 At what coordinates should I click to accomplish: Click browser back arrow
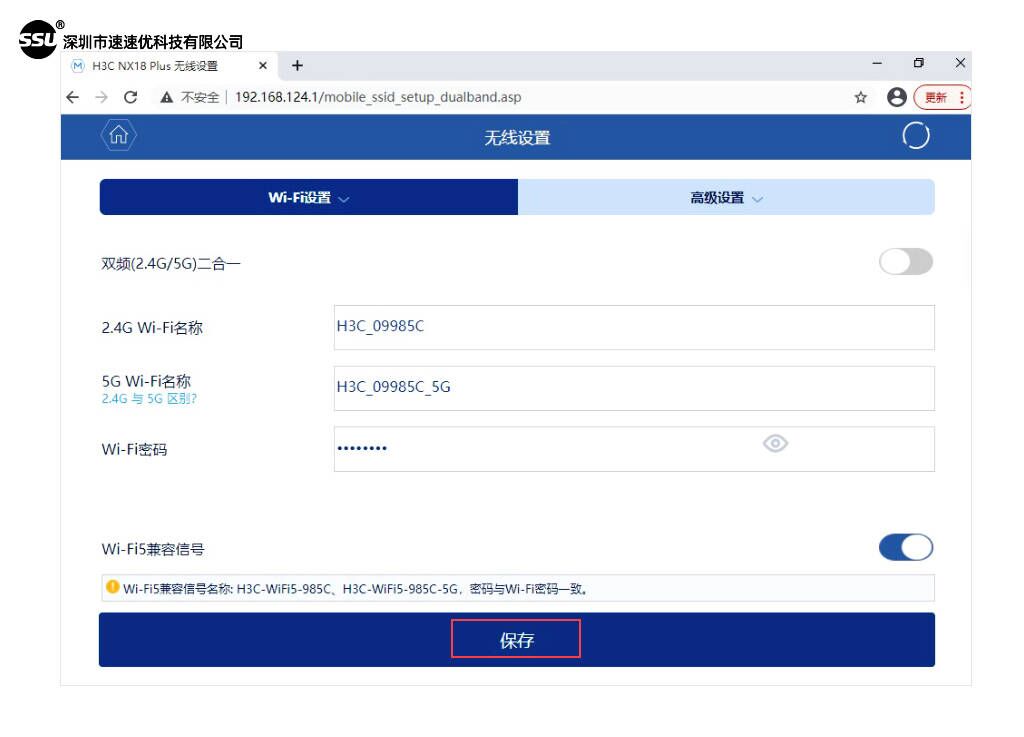[x=72, y=97]
